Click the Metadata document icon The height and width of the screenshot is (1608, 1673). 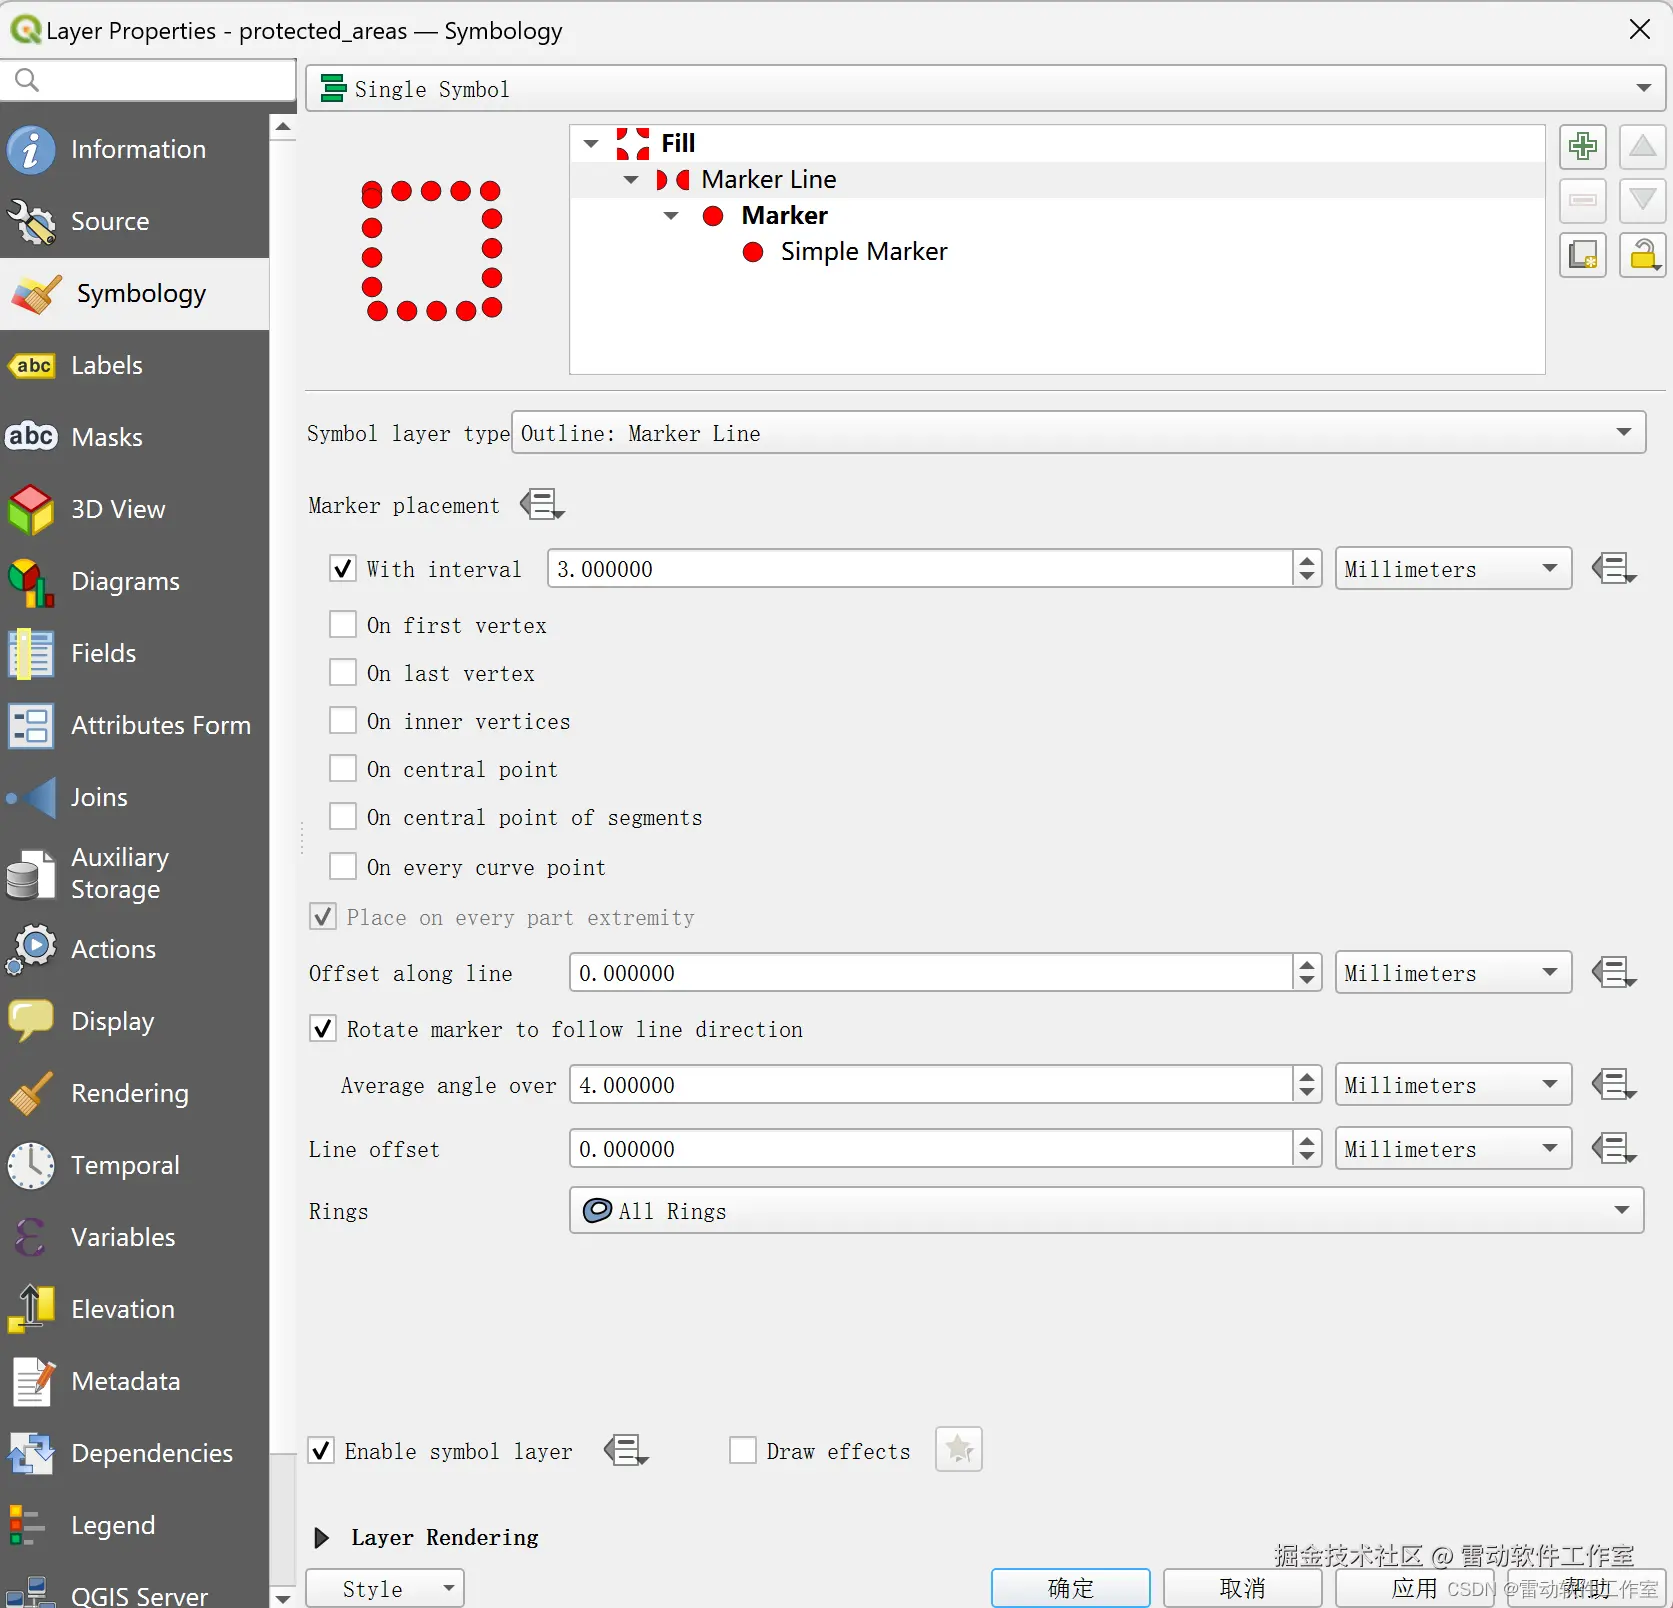point(31,1382)
